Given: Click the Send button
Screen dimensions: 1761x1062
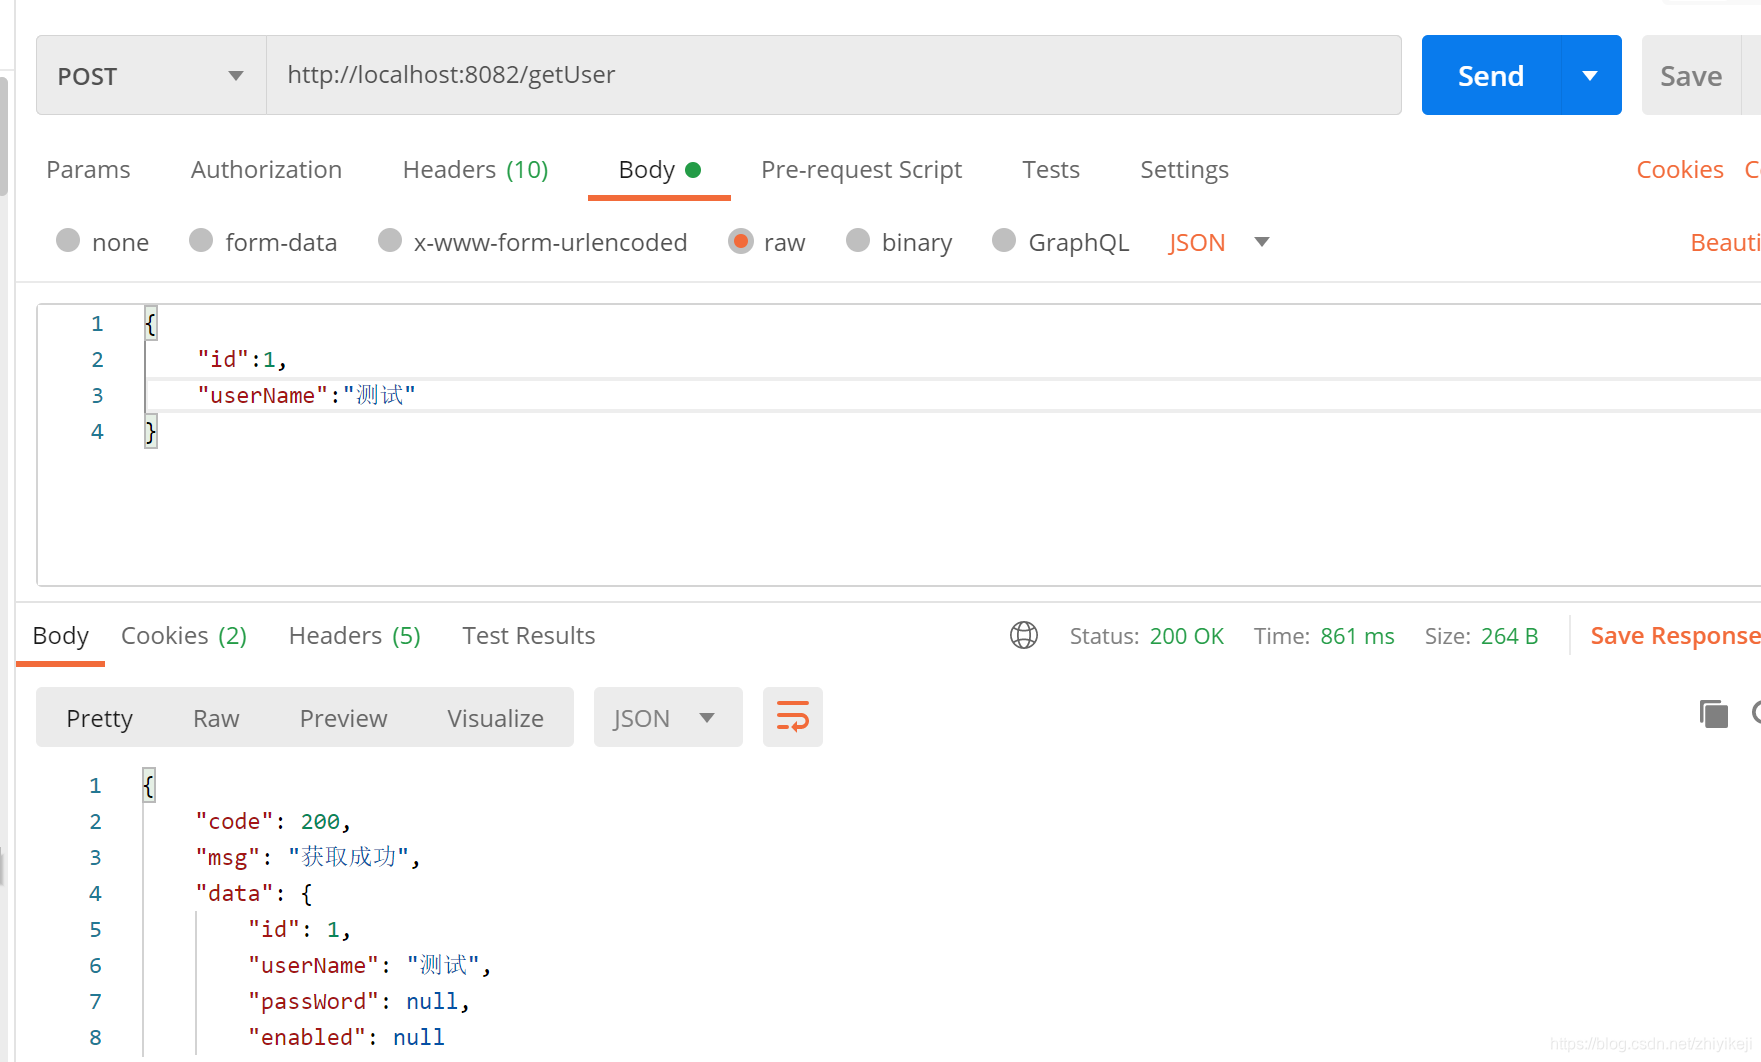Looking at the screenshot, I should (1491, 76).
